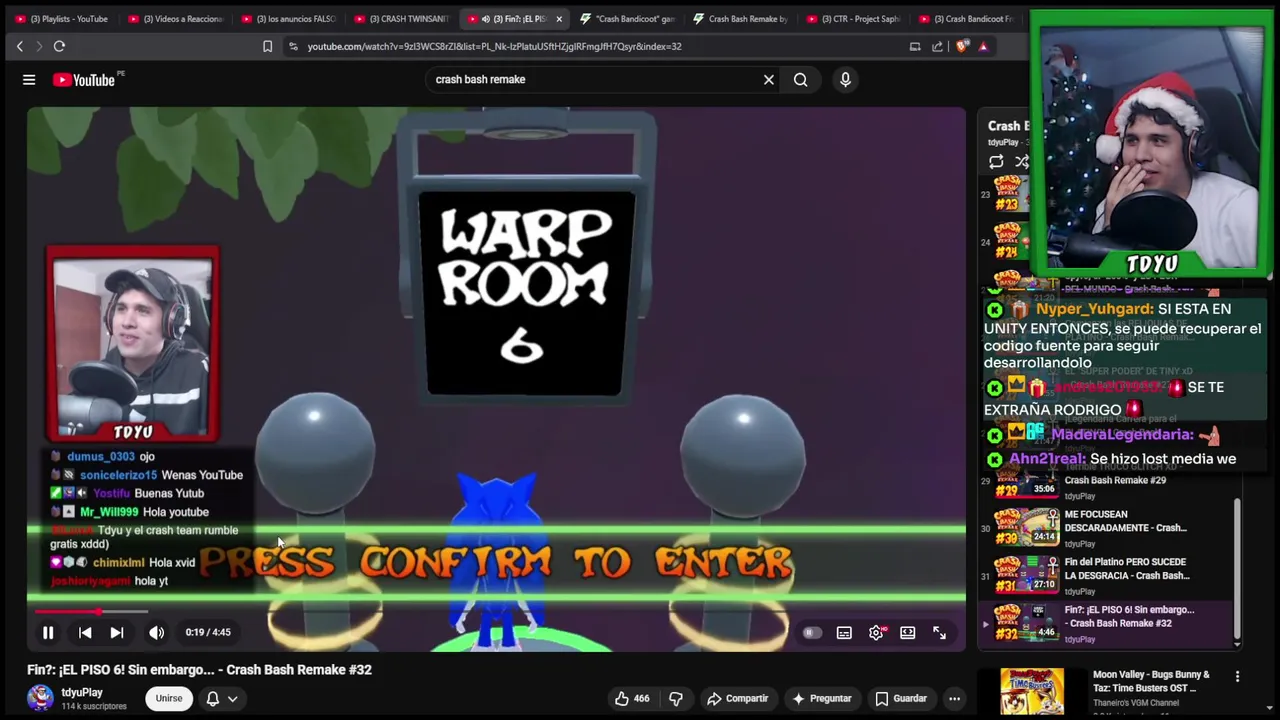Reload the page
This screenshot has width=1280, height=720.
(59, 46)
